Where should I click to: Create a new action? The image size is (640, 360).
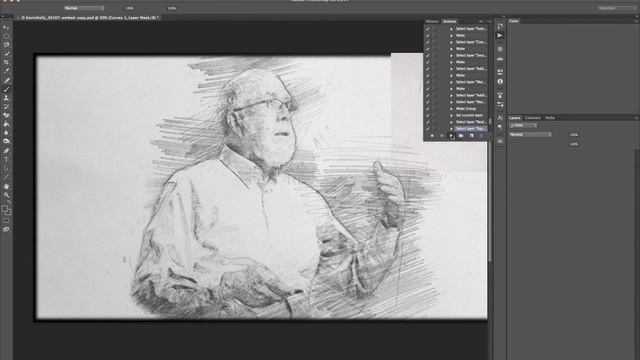click(x=471, y=136)
